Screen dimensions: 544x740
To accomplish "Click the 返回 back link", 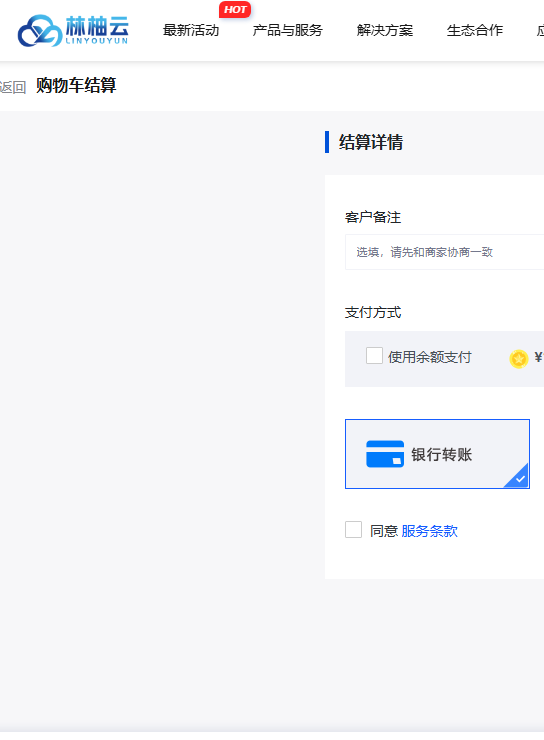I will pos(13,87).
